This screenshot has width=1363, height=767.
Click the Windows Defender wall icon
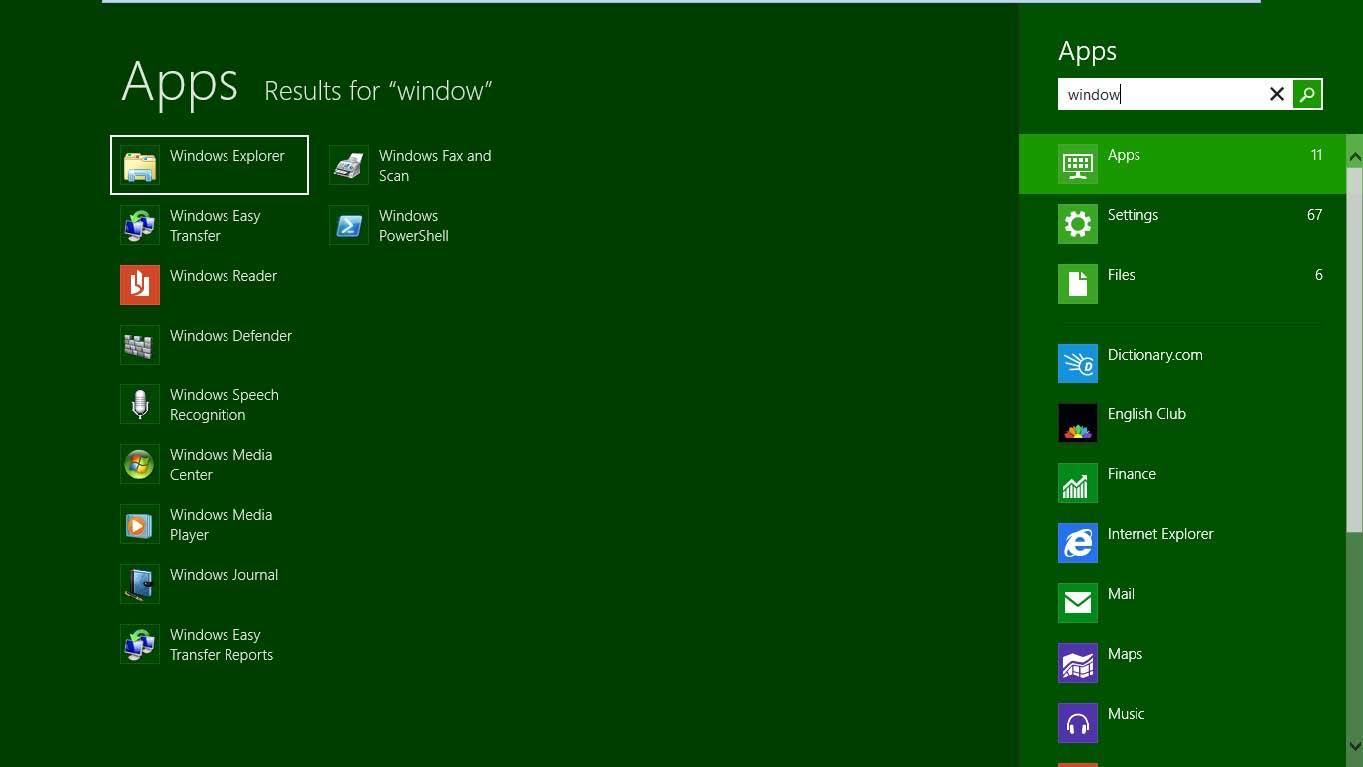click(x=140, y=345)
